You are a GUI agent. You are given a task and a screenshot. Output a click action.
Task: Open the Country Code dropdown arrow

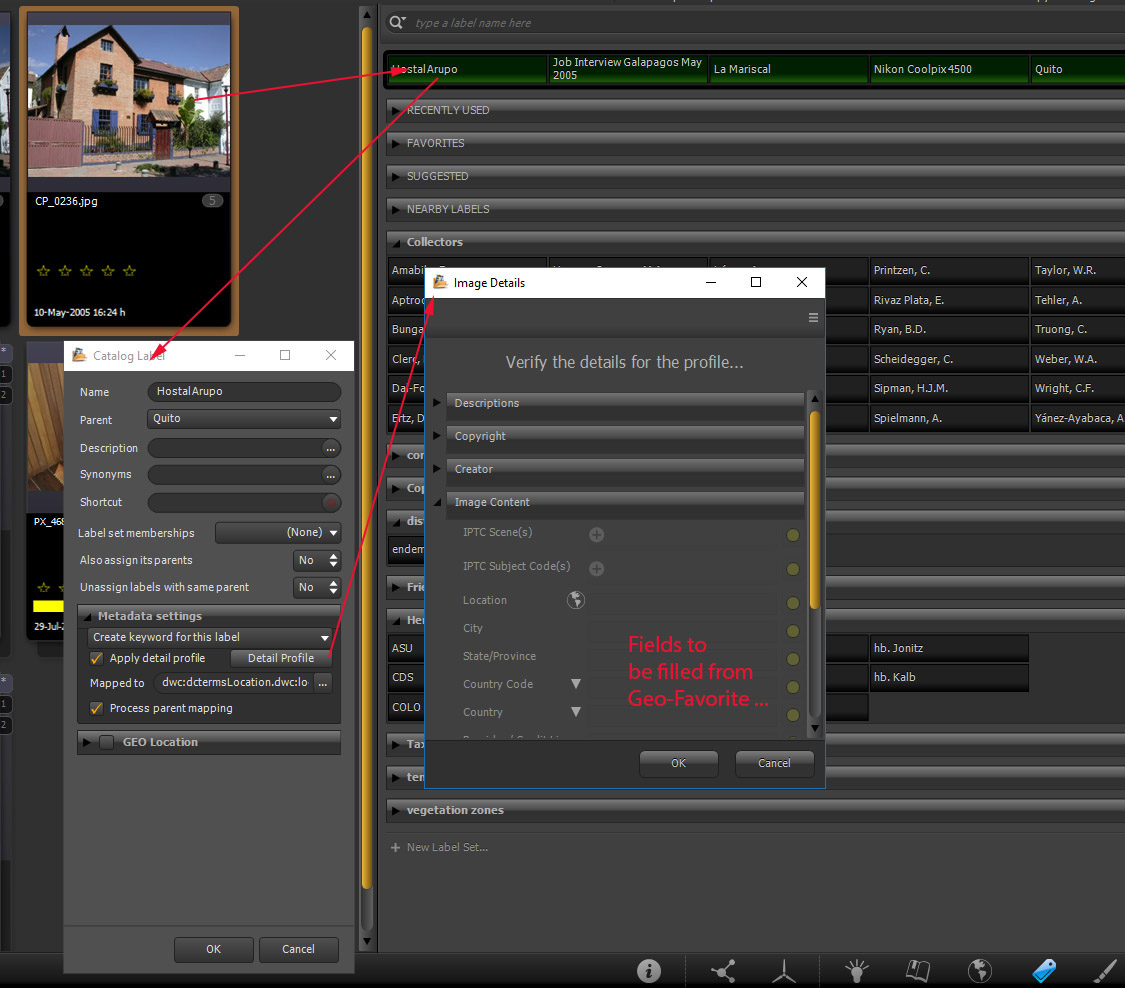575,684
